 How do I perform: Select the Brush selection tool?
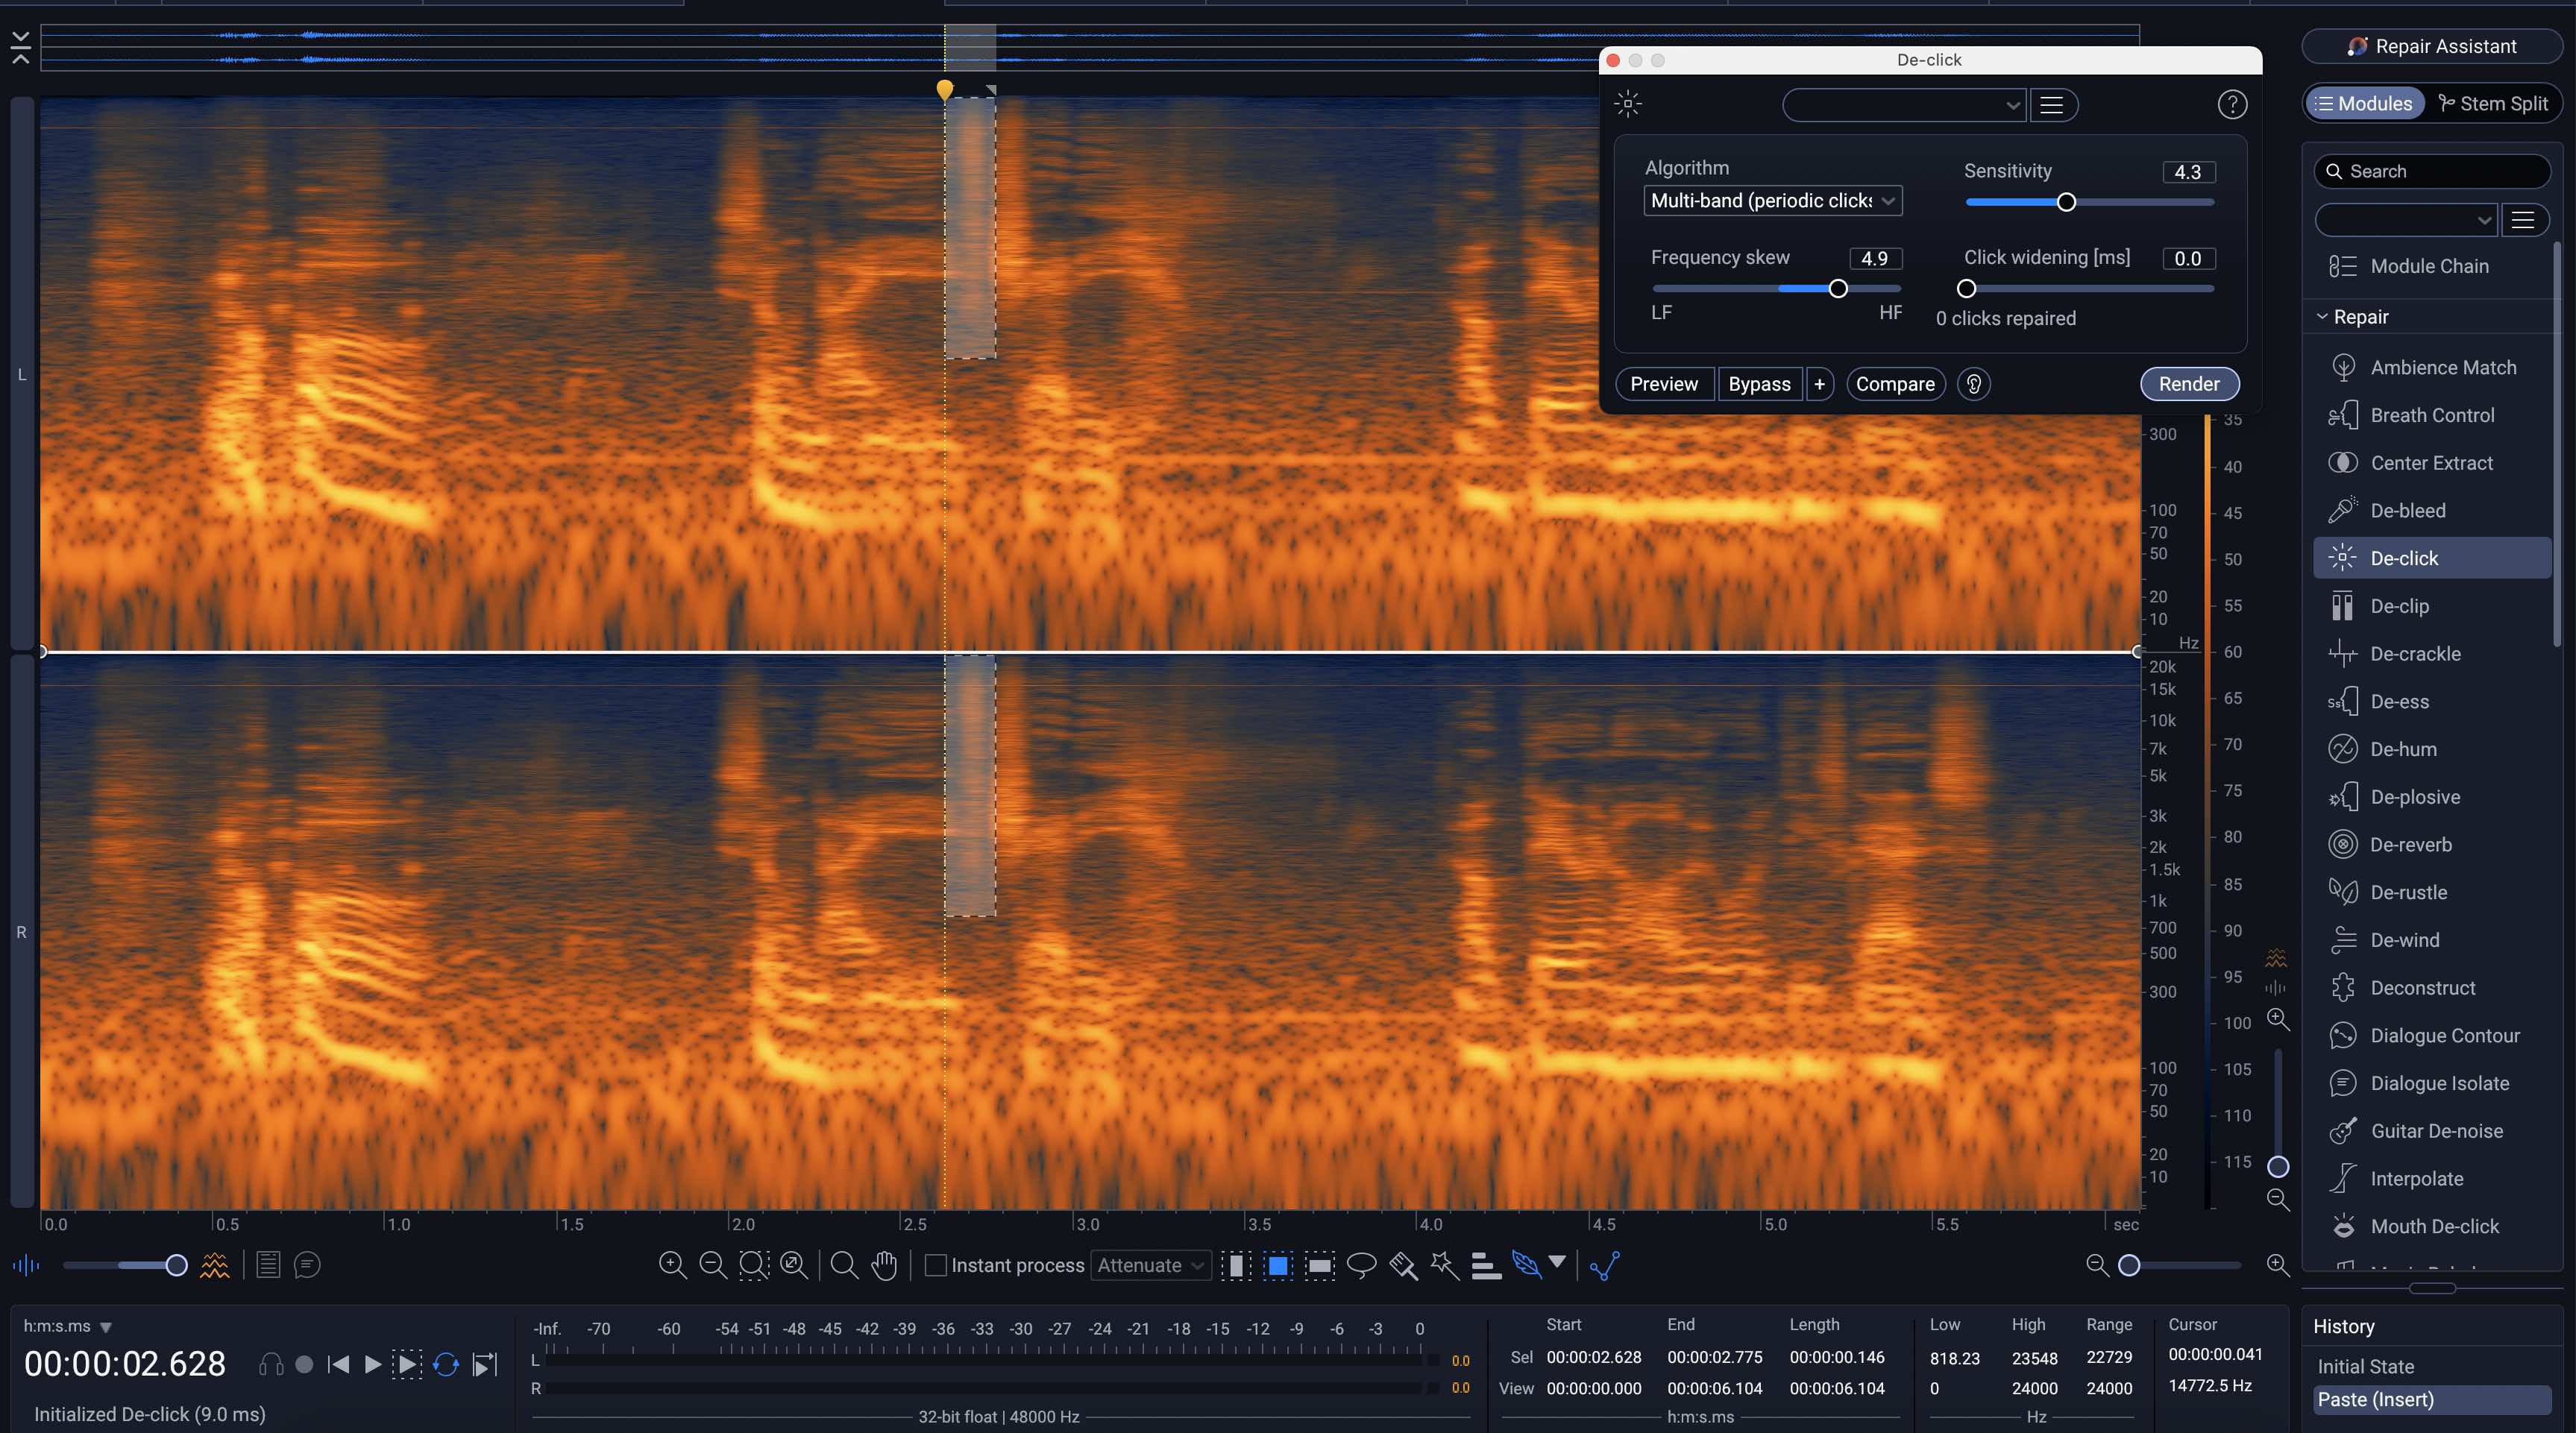(x=1403, y=1265)
